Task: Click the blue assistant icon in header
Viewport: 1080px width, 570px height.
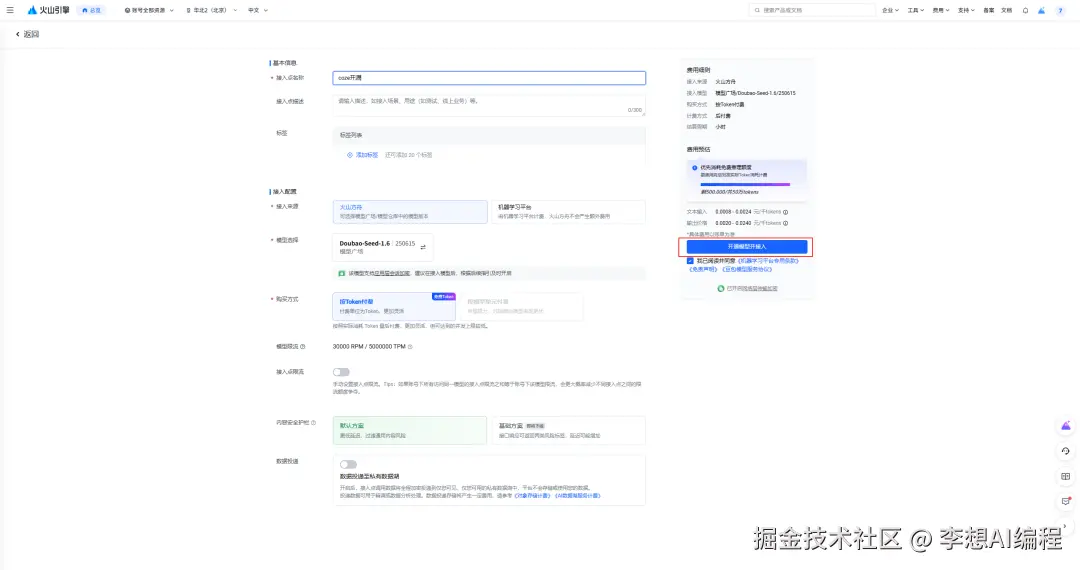Action: (x=1041, y=10)
